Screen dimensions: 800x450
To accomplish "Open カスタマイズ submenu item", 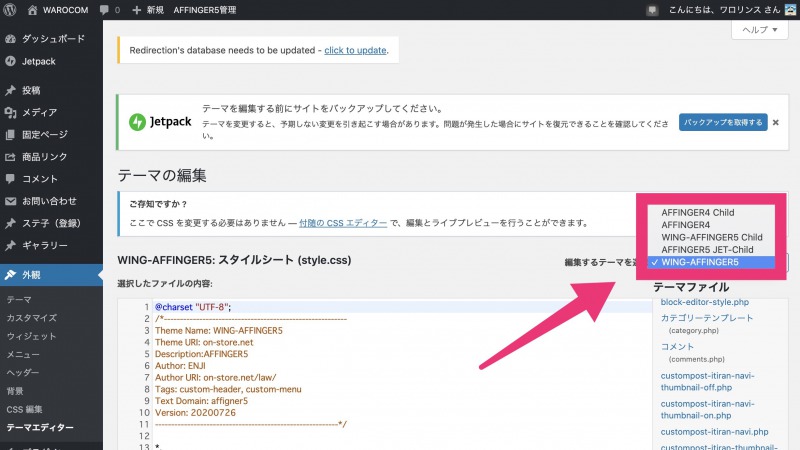I will [x=31, y=317].
